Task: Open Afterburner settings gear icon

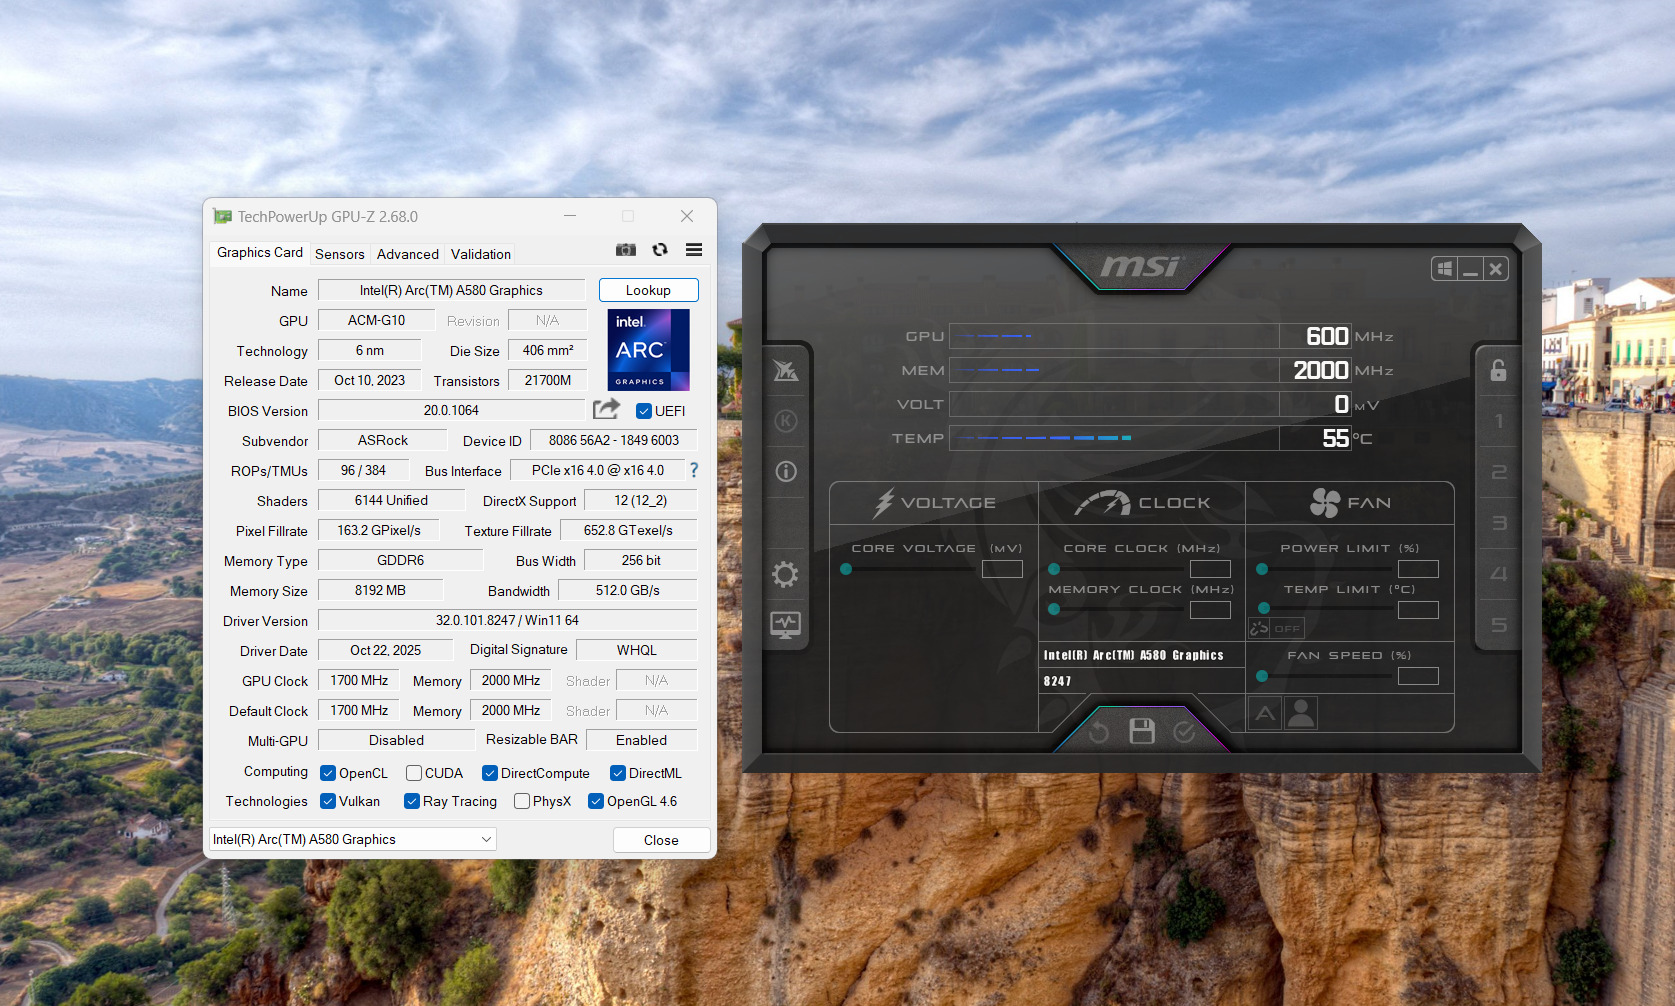Action: 786,574
